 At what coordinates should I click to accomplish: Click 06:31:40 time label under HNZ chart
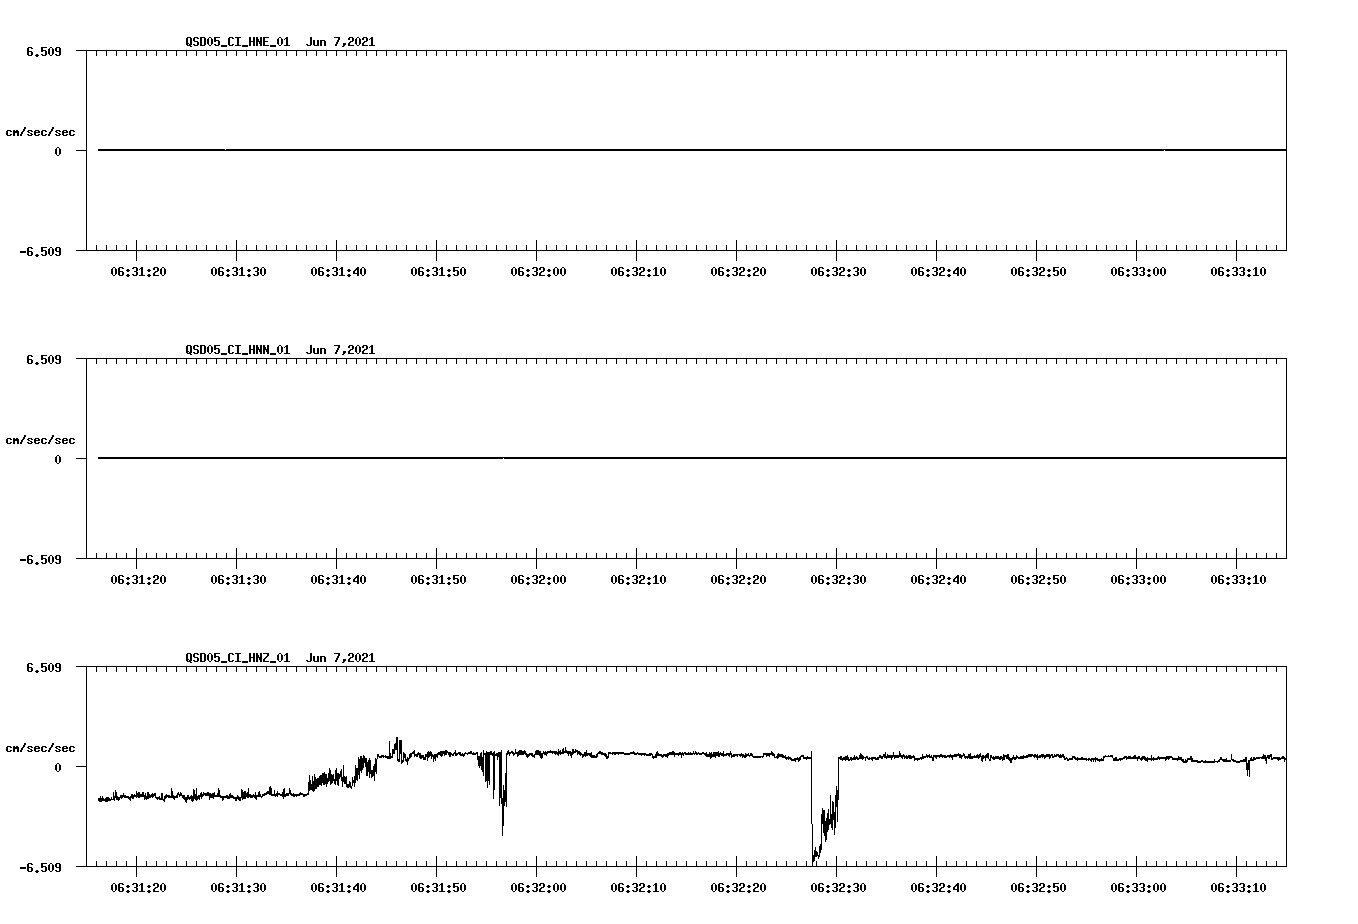[x=338, y=888]
